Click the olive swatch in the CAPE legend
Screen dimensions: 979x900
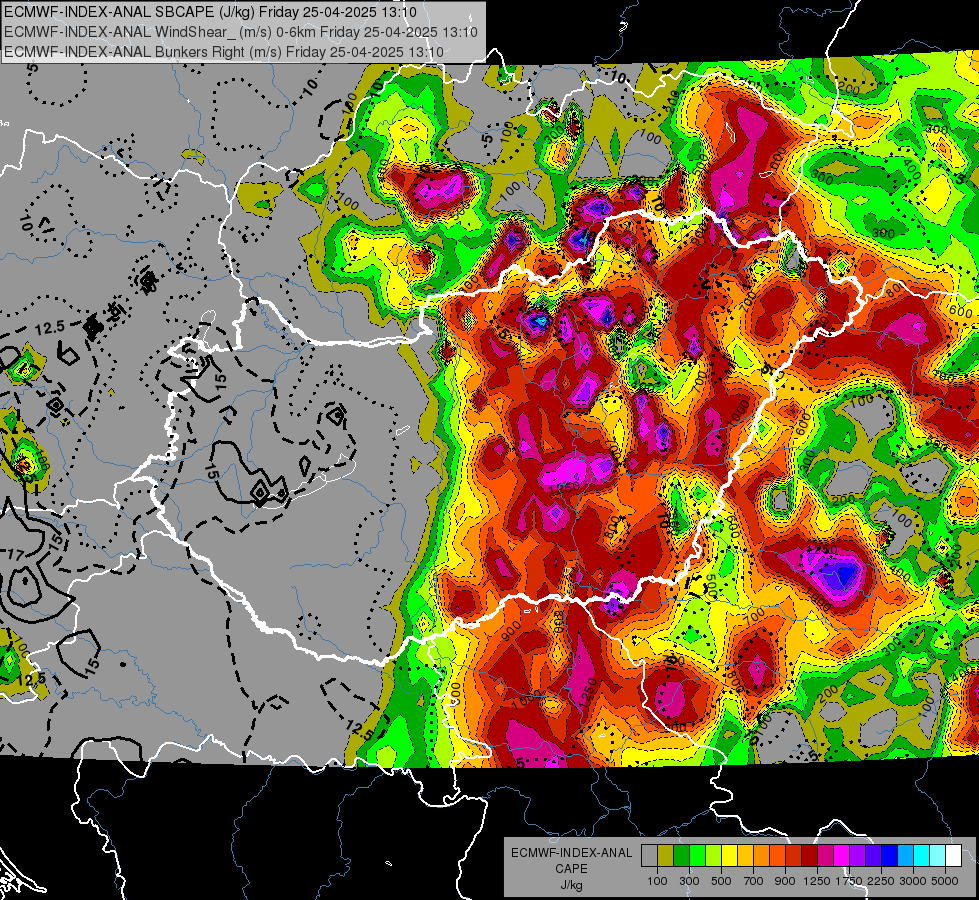tap(666, 855)
